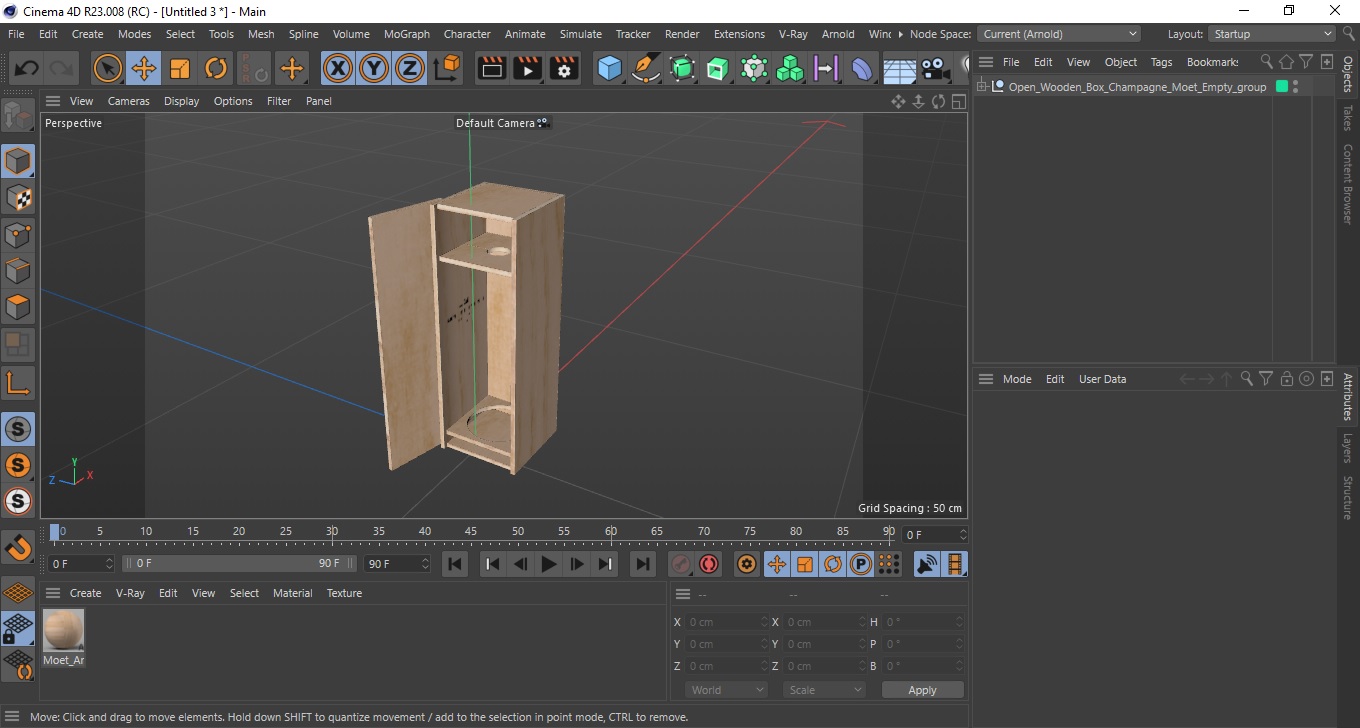Screen dimensions: 1360x728
Task: Go to end of animation
Action: point(643,564)
